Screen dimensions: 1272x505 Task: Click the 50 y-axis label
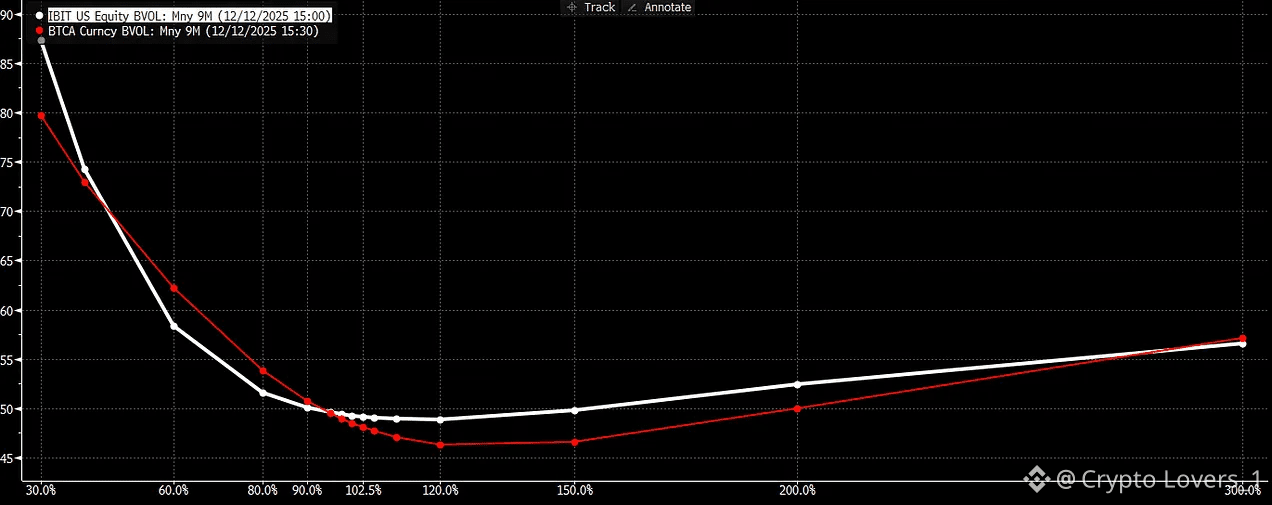click(7, 409)
